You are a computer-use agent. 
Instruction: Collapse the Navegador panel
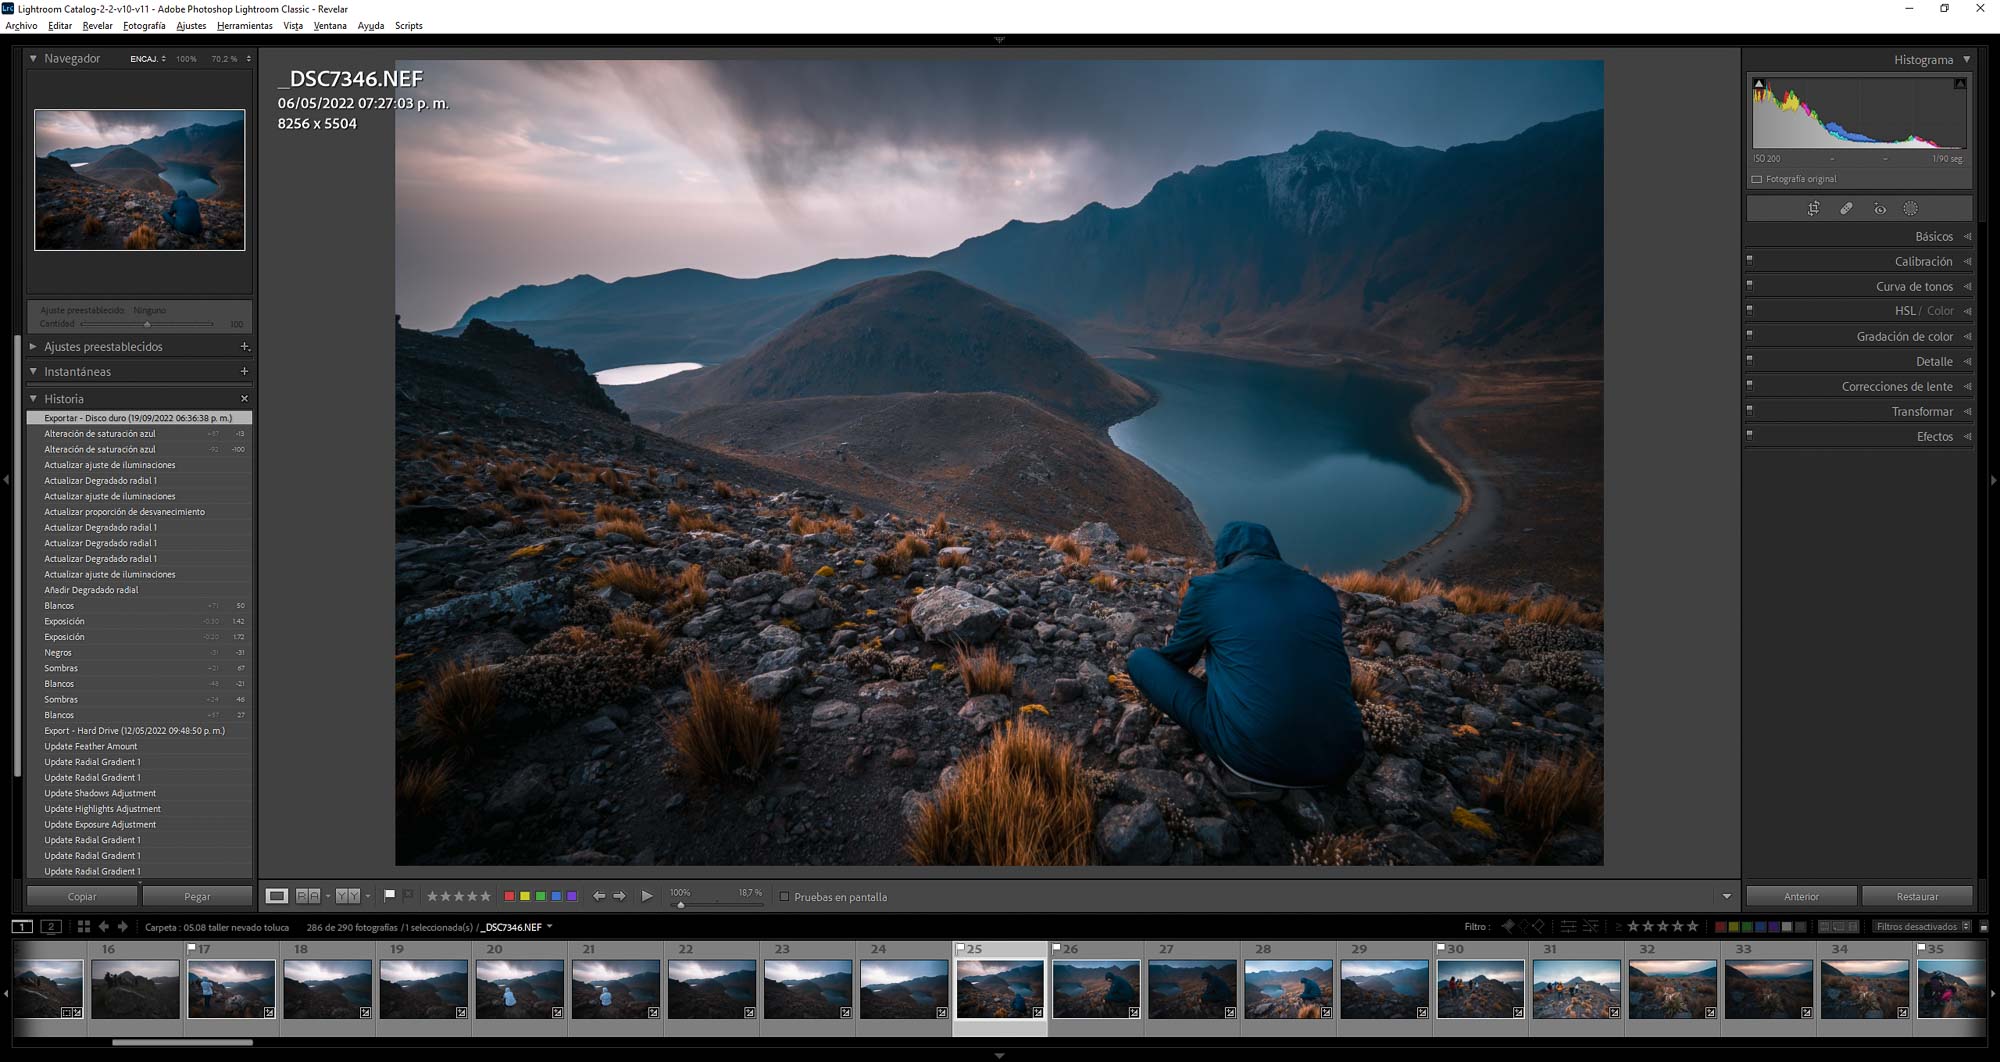33,58
